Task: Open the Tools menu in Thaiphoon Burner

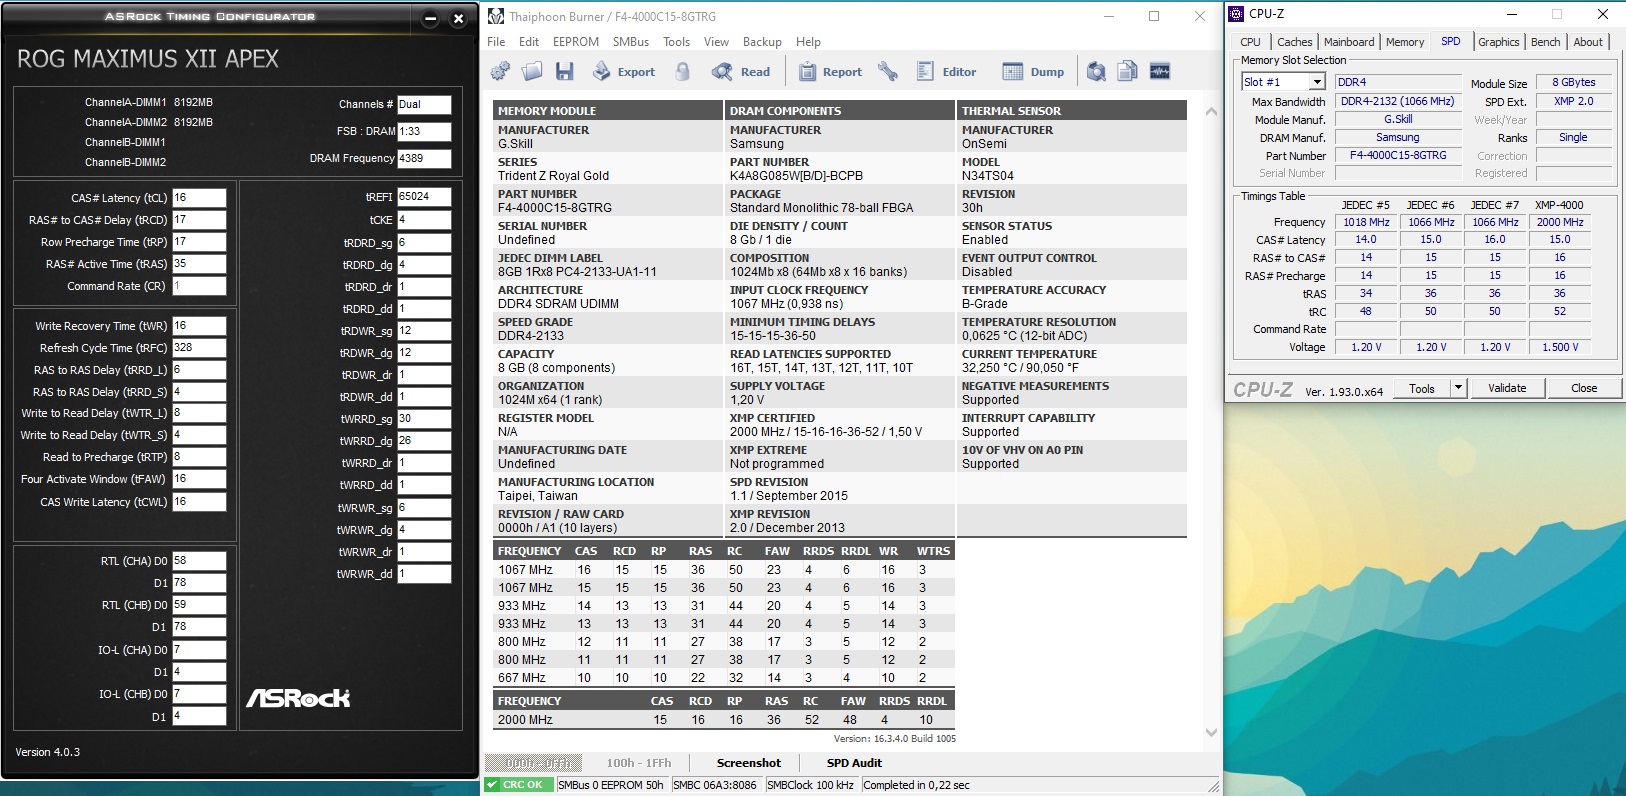Action: (677, 42)
